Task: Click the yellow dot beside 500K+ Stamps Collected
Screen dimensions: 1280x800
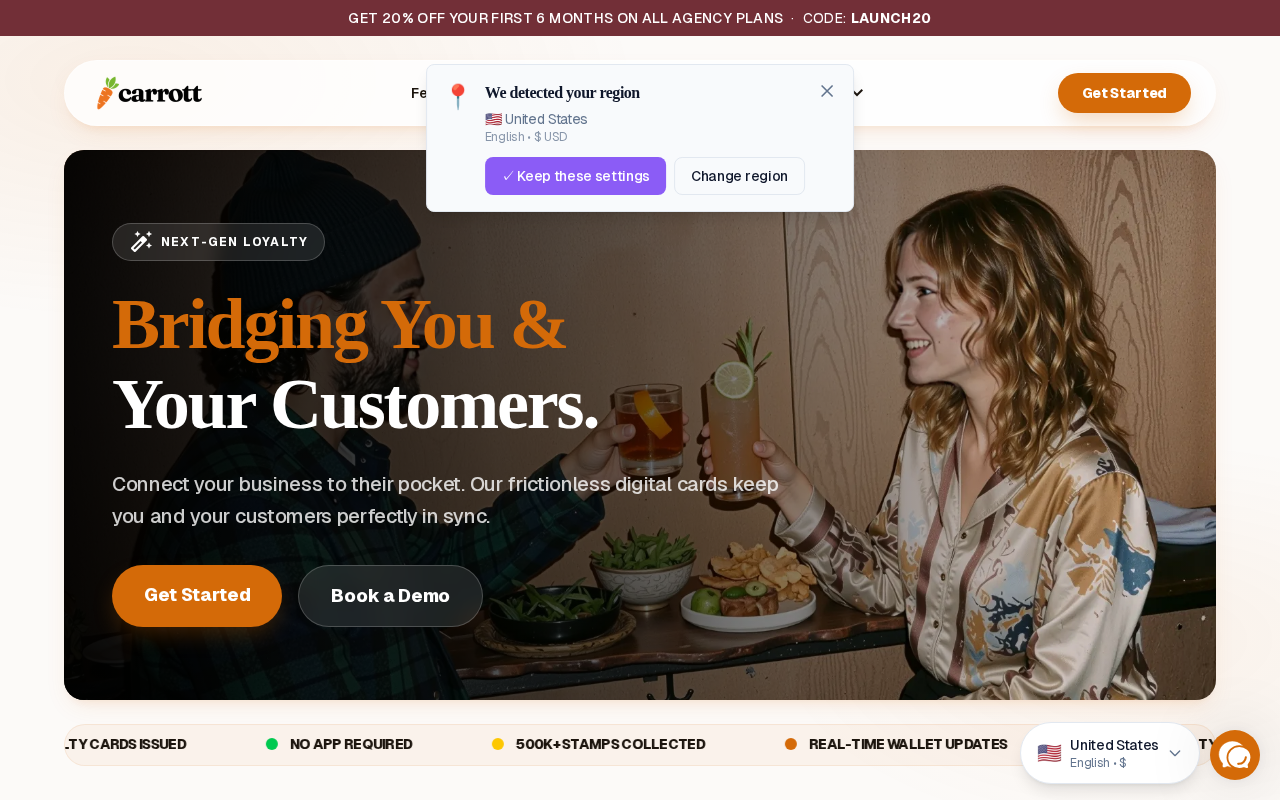Action: pos(498,744)
